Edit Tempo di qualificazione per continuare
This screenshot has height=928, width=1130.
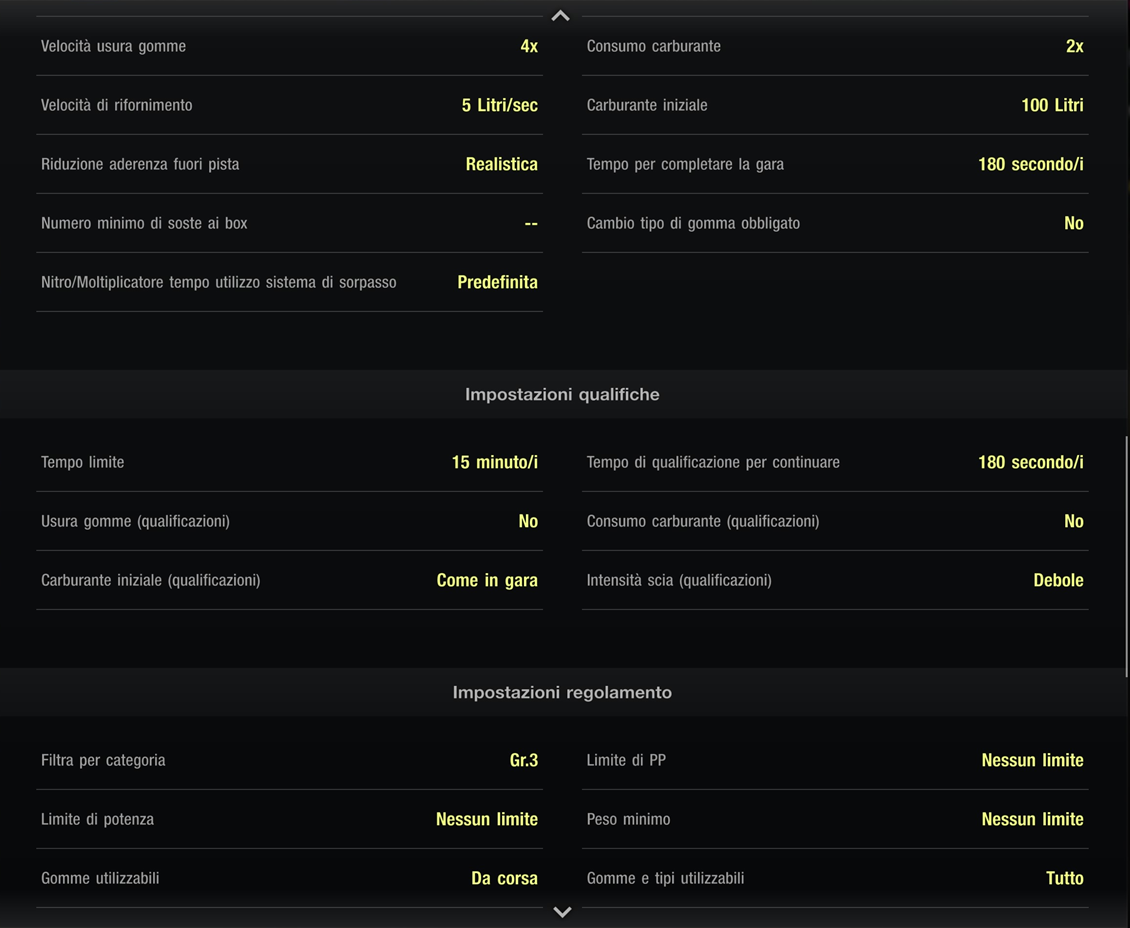835,462
